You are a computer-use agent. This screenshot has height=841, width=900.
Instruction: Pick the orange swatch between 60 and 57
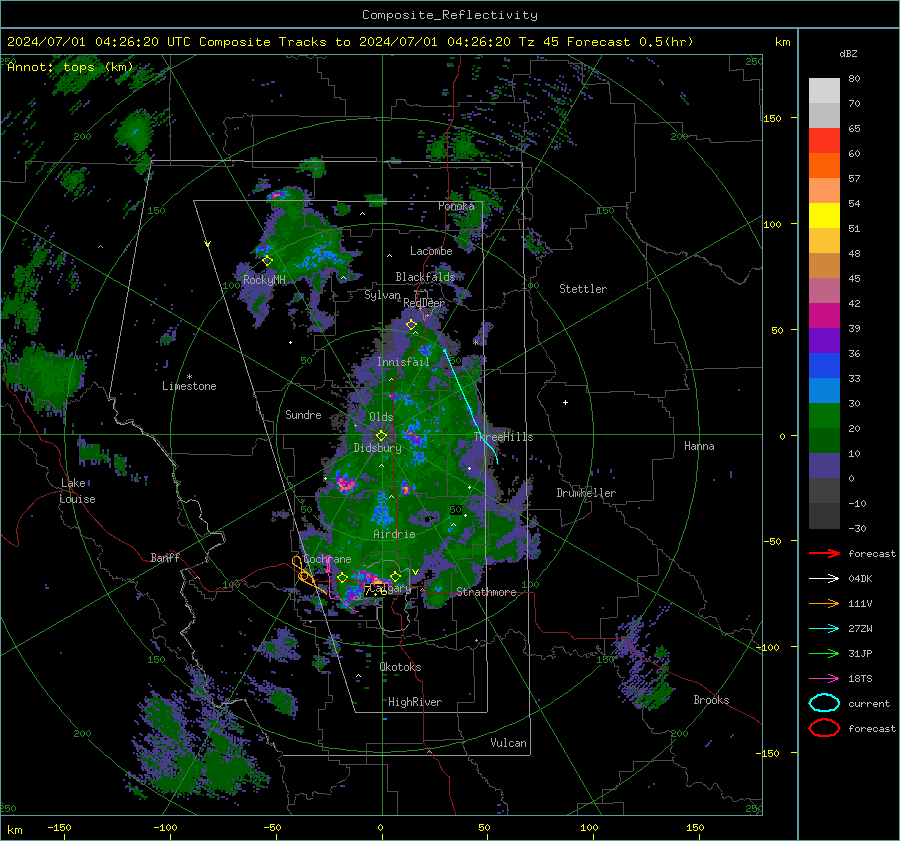[x=824, y=166]
